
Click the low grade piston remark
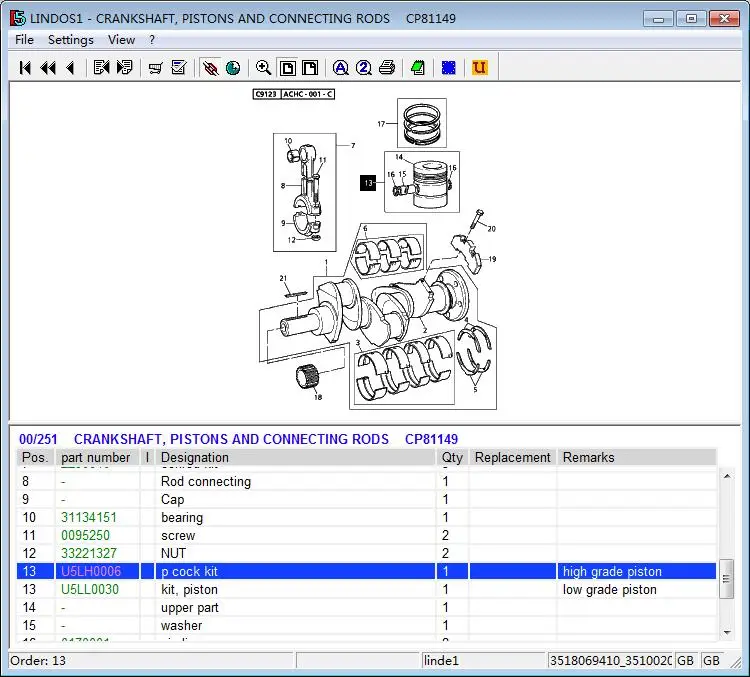click(x=609, y=589)
